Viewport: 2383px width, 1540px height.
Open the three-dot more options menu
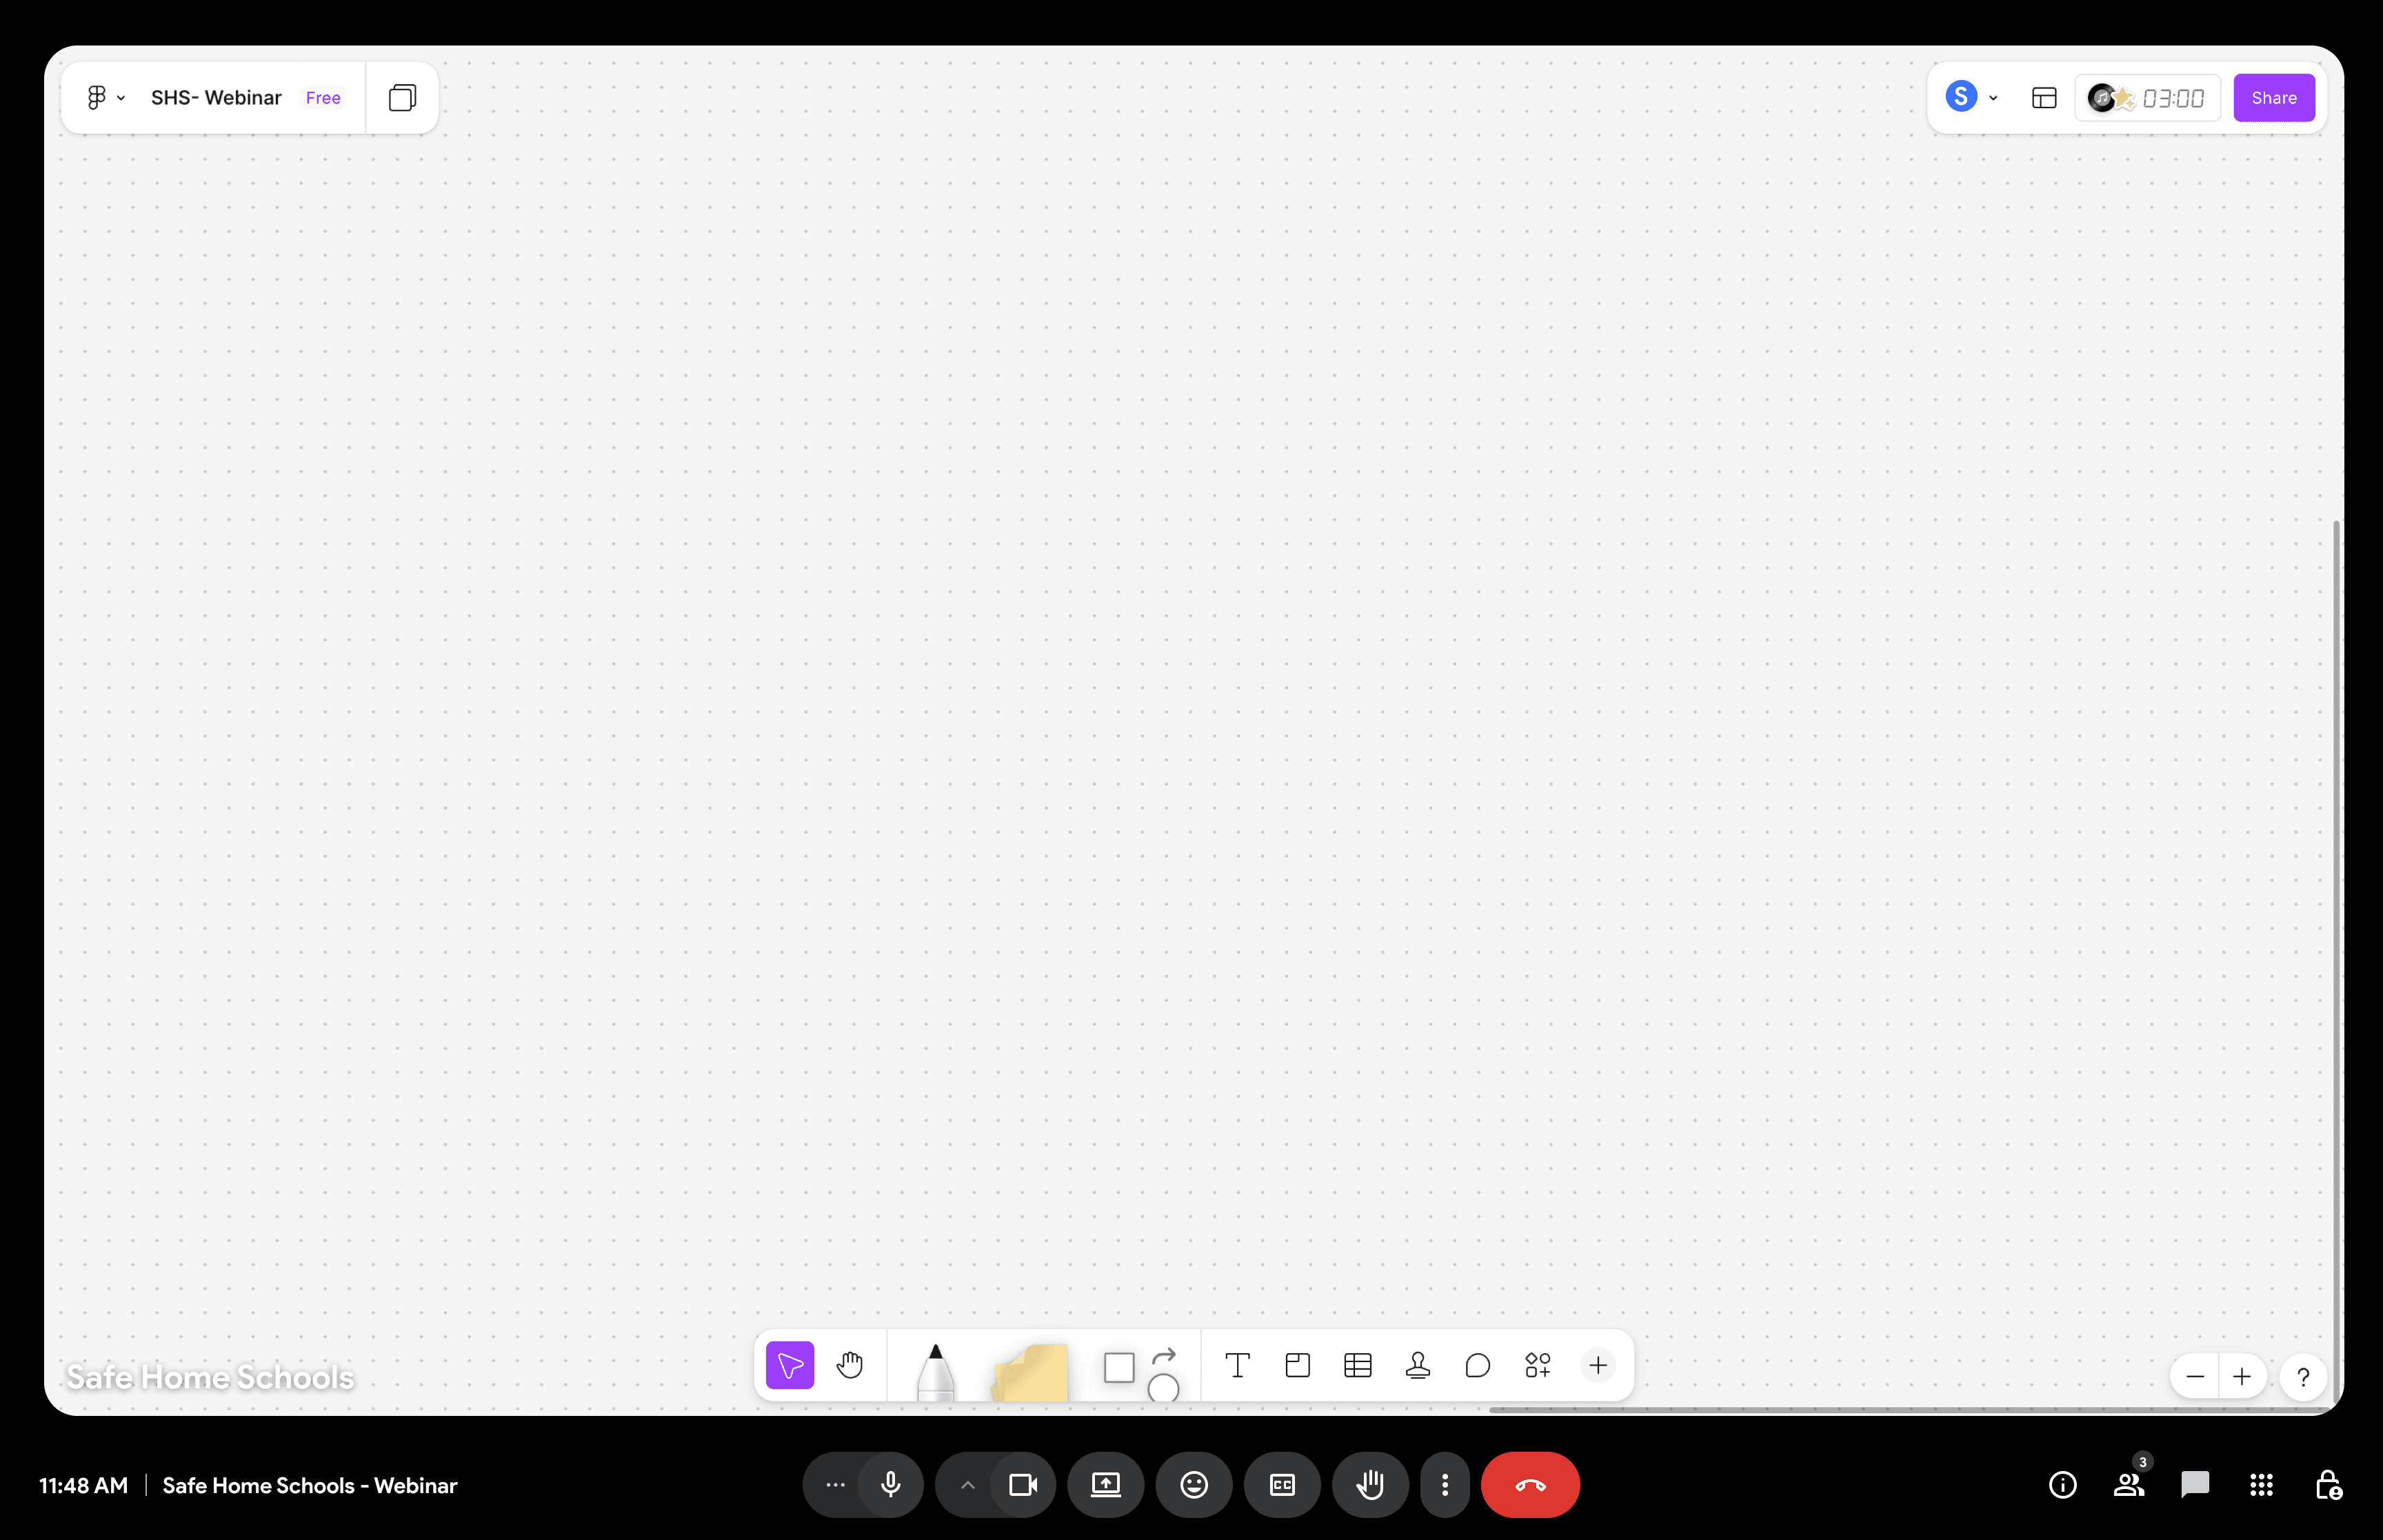click(1444, 1485)
